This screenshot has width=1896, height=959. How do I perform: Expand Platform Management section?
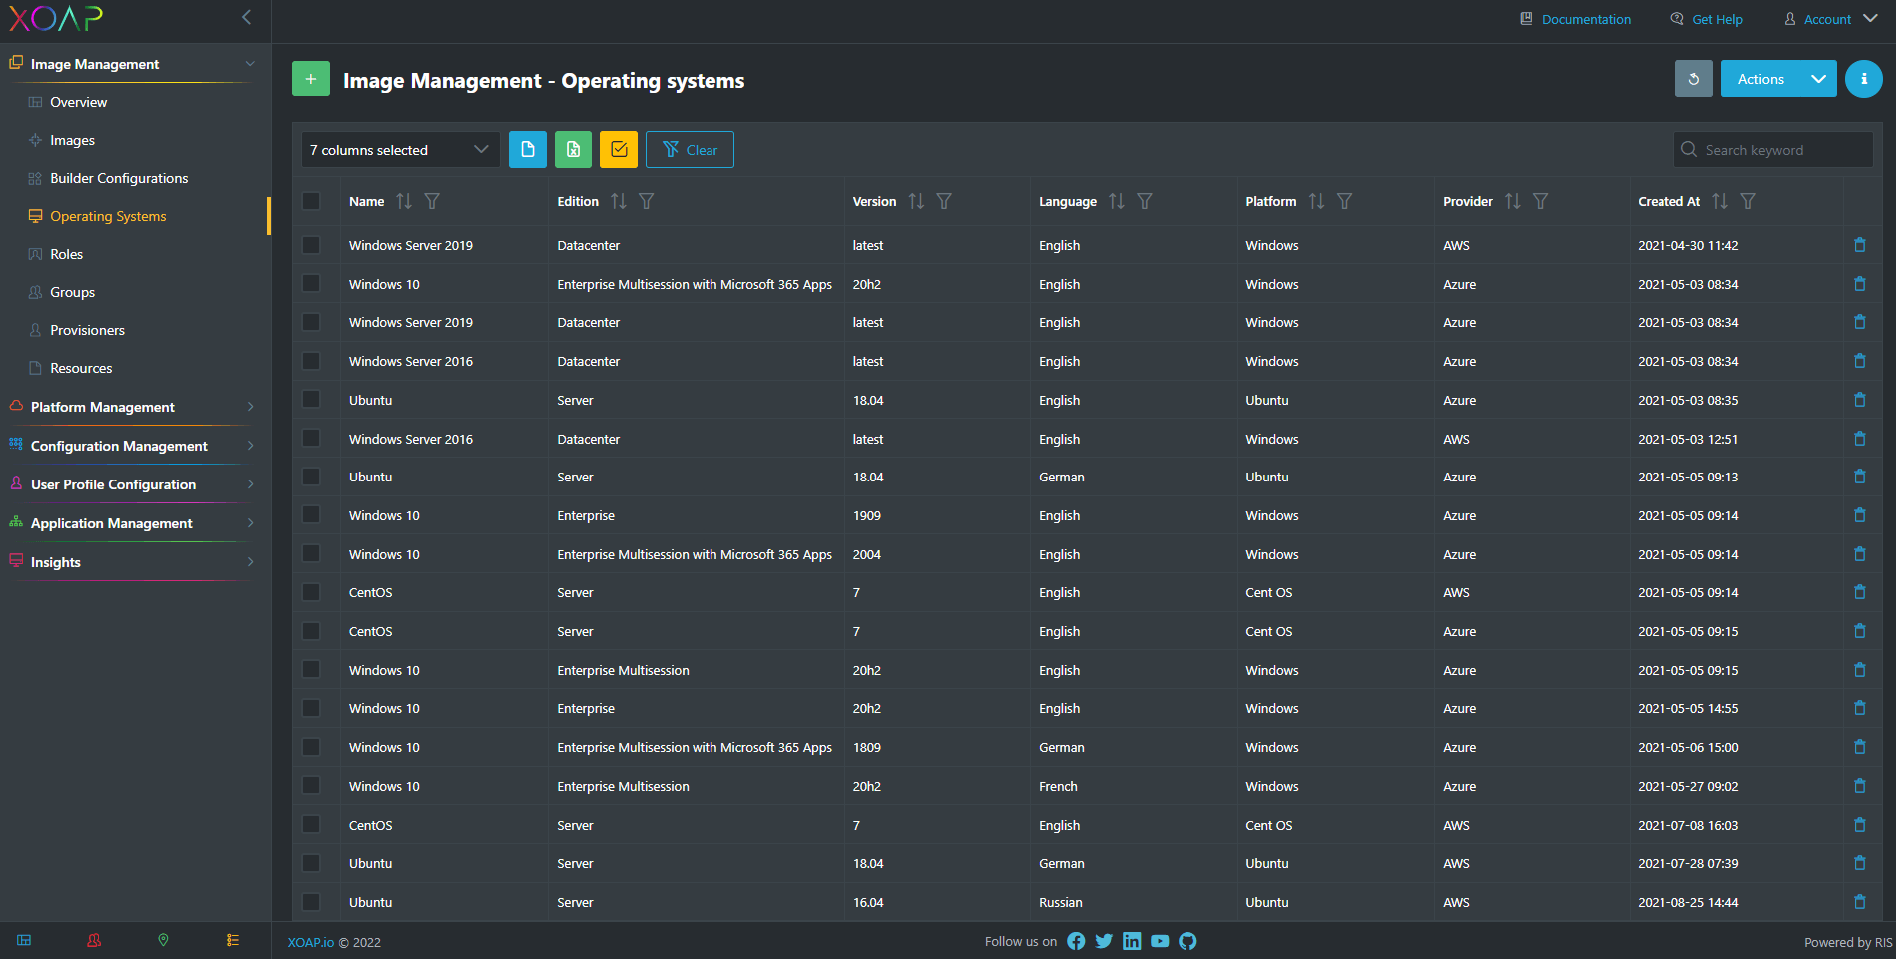135,407
